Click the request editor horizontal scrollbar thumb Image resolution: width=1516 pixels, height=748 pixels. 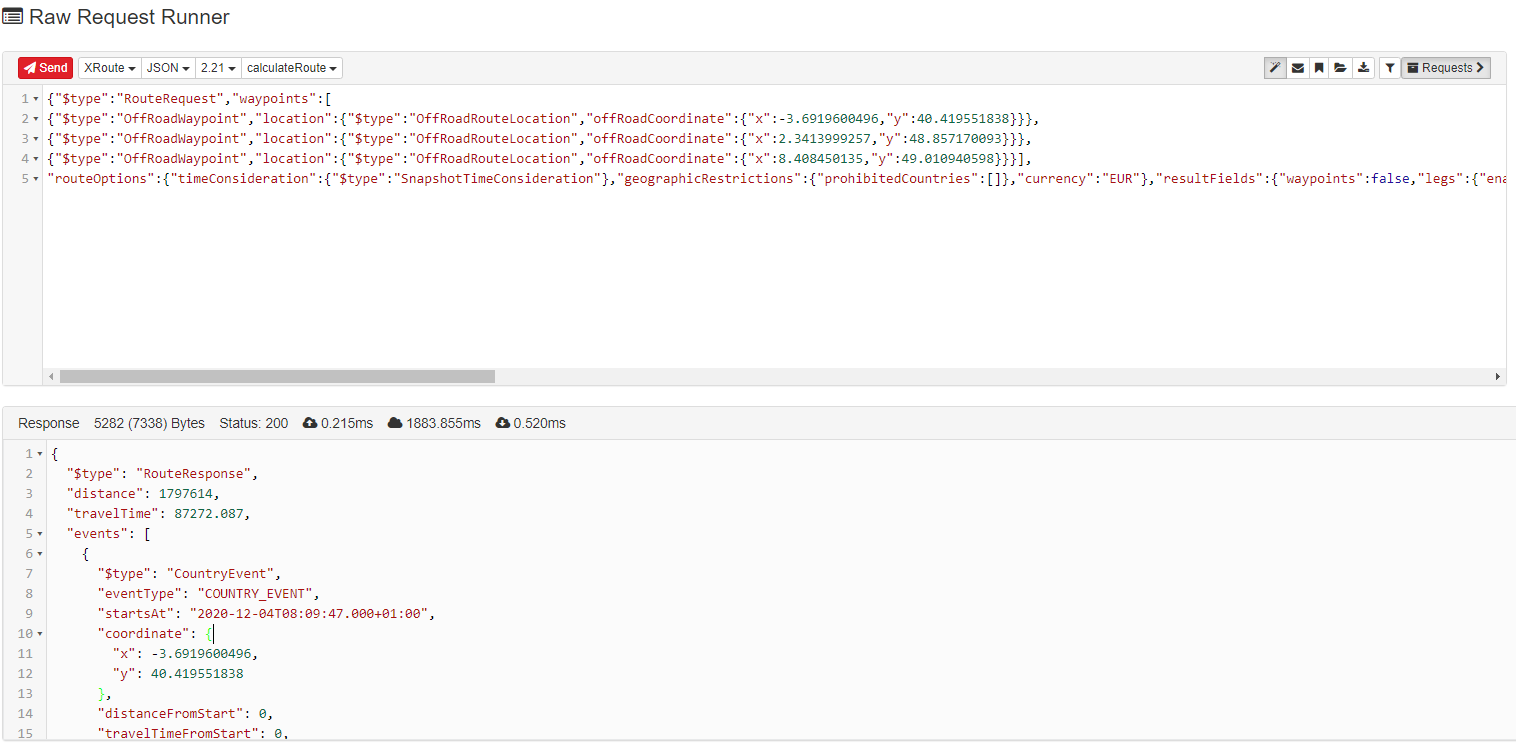pyautogui.click(x=277, y=377)
